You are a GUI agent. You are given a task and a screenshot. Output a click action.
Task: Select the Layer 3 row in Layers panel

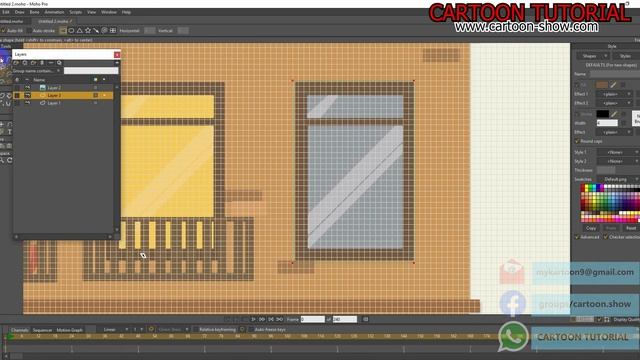click(63, 96)
